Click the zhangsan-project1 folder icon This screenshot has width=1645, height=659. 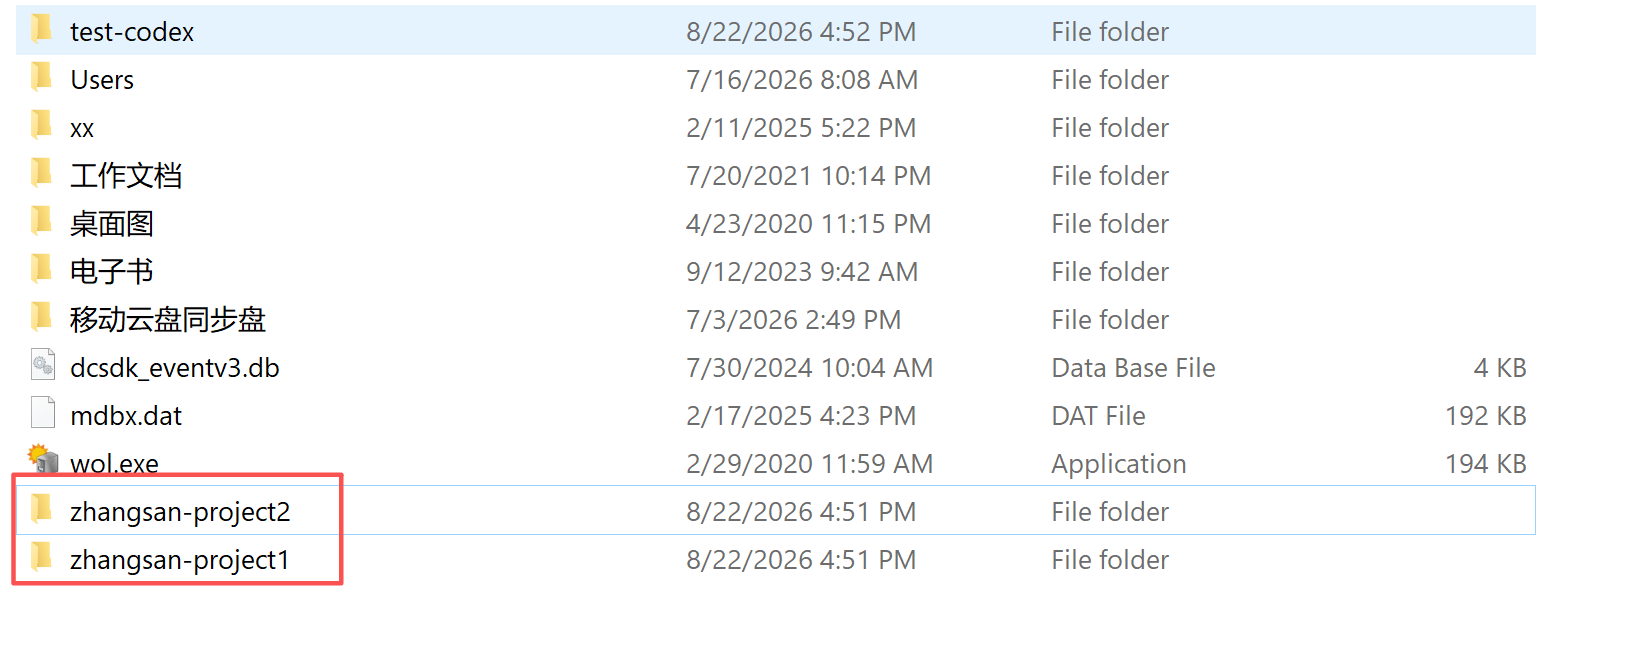[x=42, y=557]
